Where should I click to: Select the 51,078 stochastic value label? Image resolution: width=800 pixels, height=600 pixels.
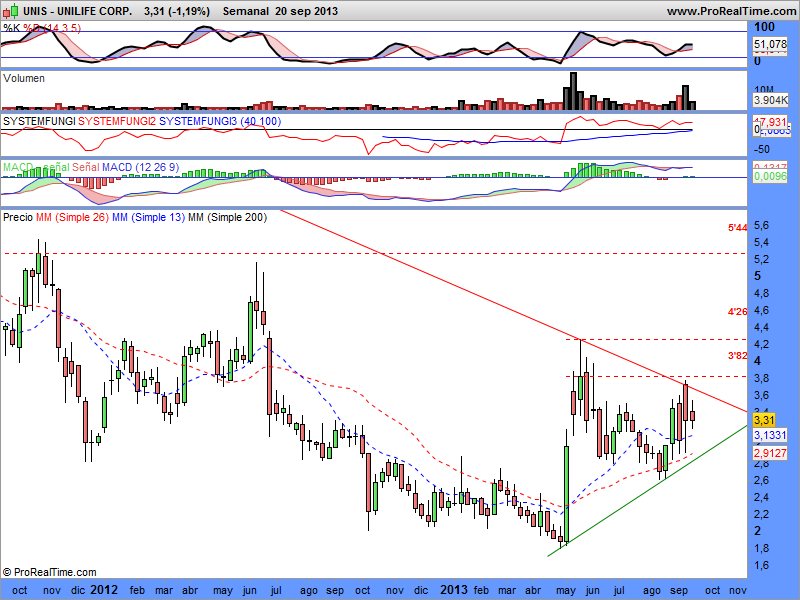(770, 44)
